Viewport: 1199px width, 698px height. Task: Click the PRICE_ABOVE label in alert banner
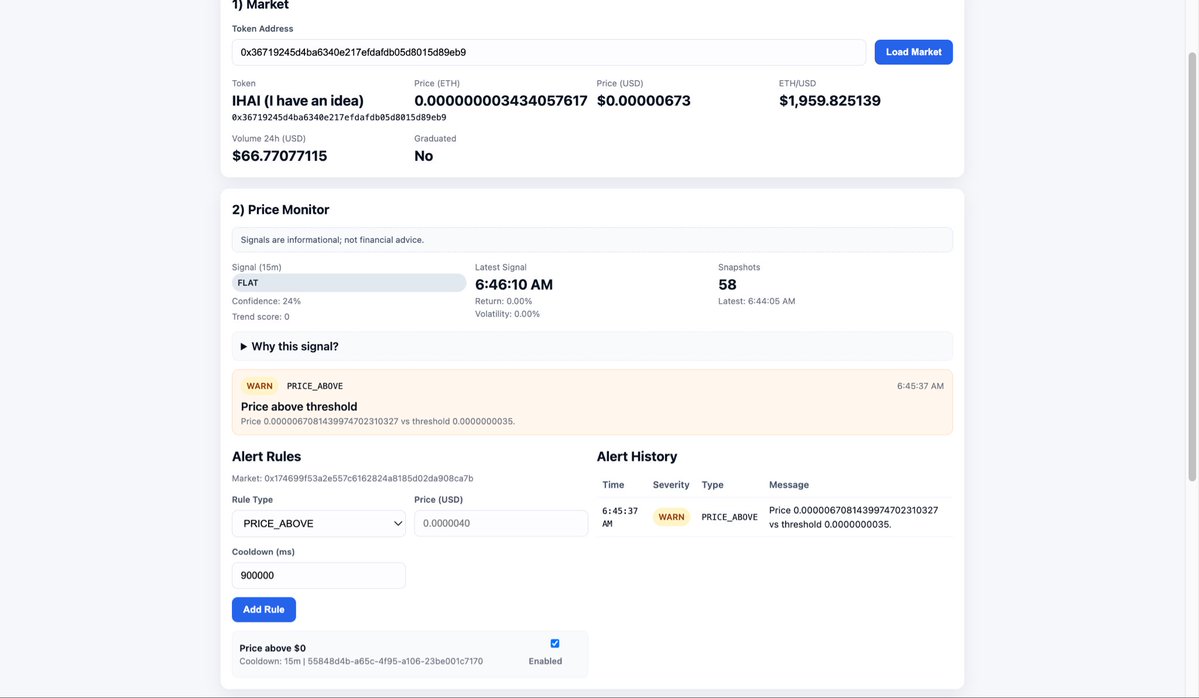(x=314, y=386)
